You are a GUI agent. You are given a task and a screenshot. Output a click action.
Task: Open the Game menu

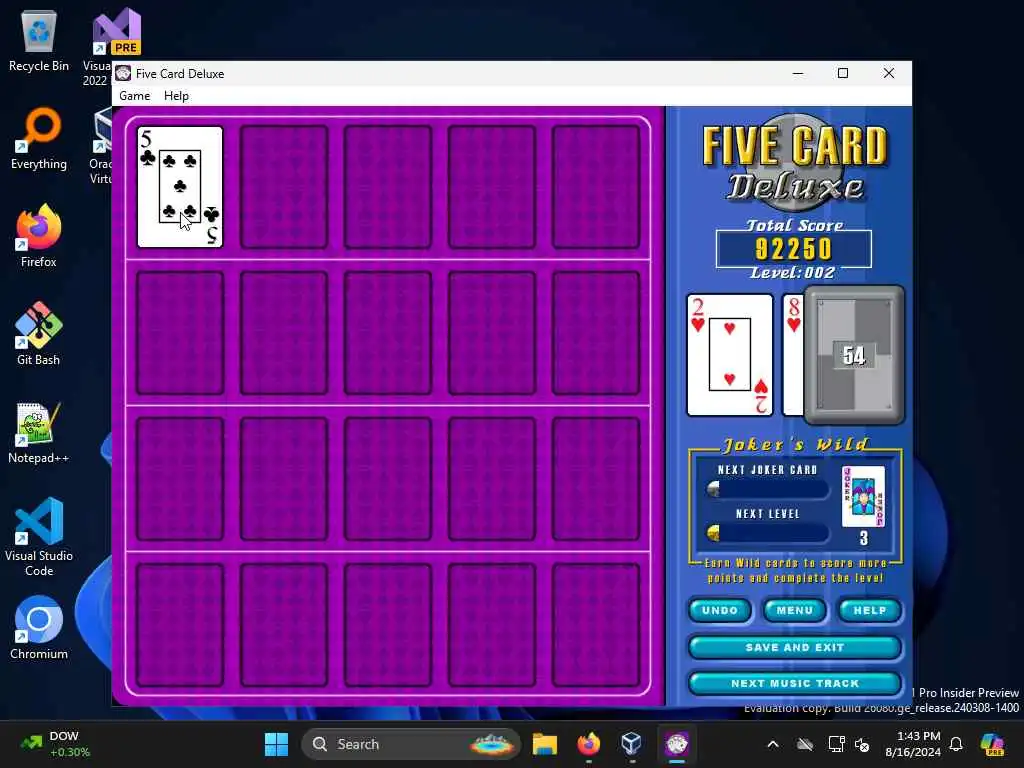click(x=135, y=96)
